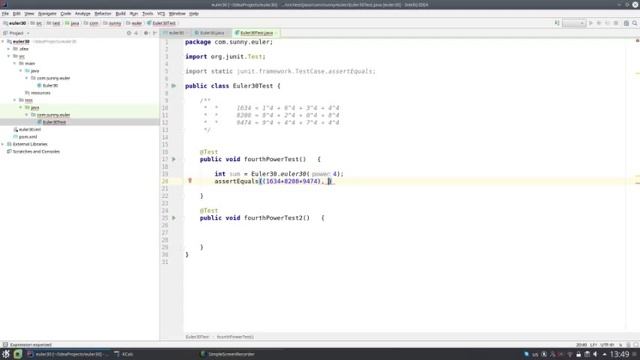Click fourthPowerTest() breadcrumb below editor
This screenshot has height=360, width=640.
(x=235, y=337)
